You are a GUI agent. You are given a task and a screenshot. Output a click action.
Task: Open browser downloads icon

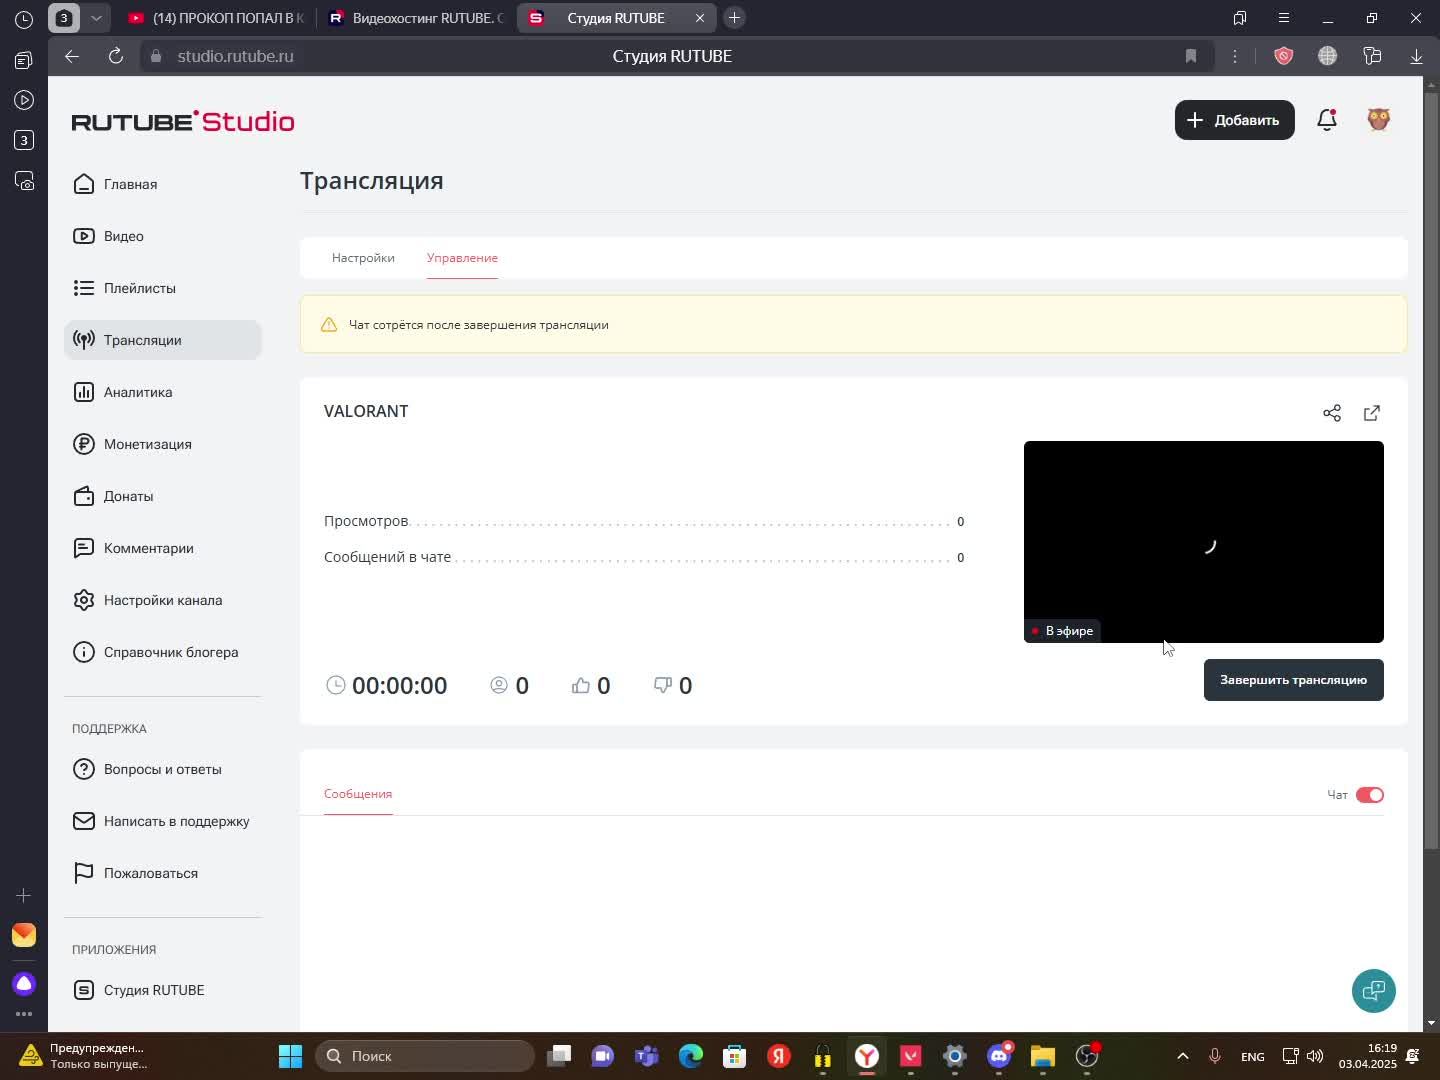[x=1416, y=56]
